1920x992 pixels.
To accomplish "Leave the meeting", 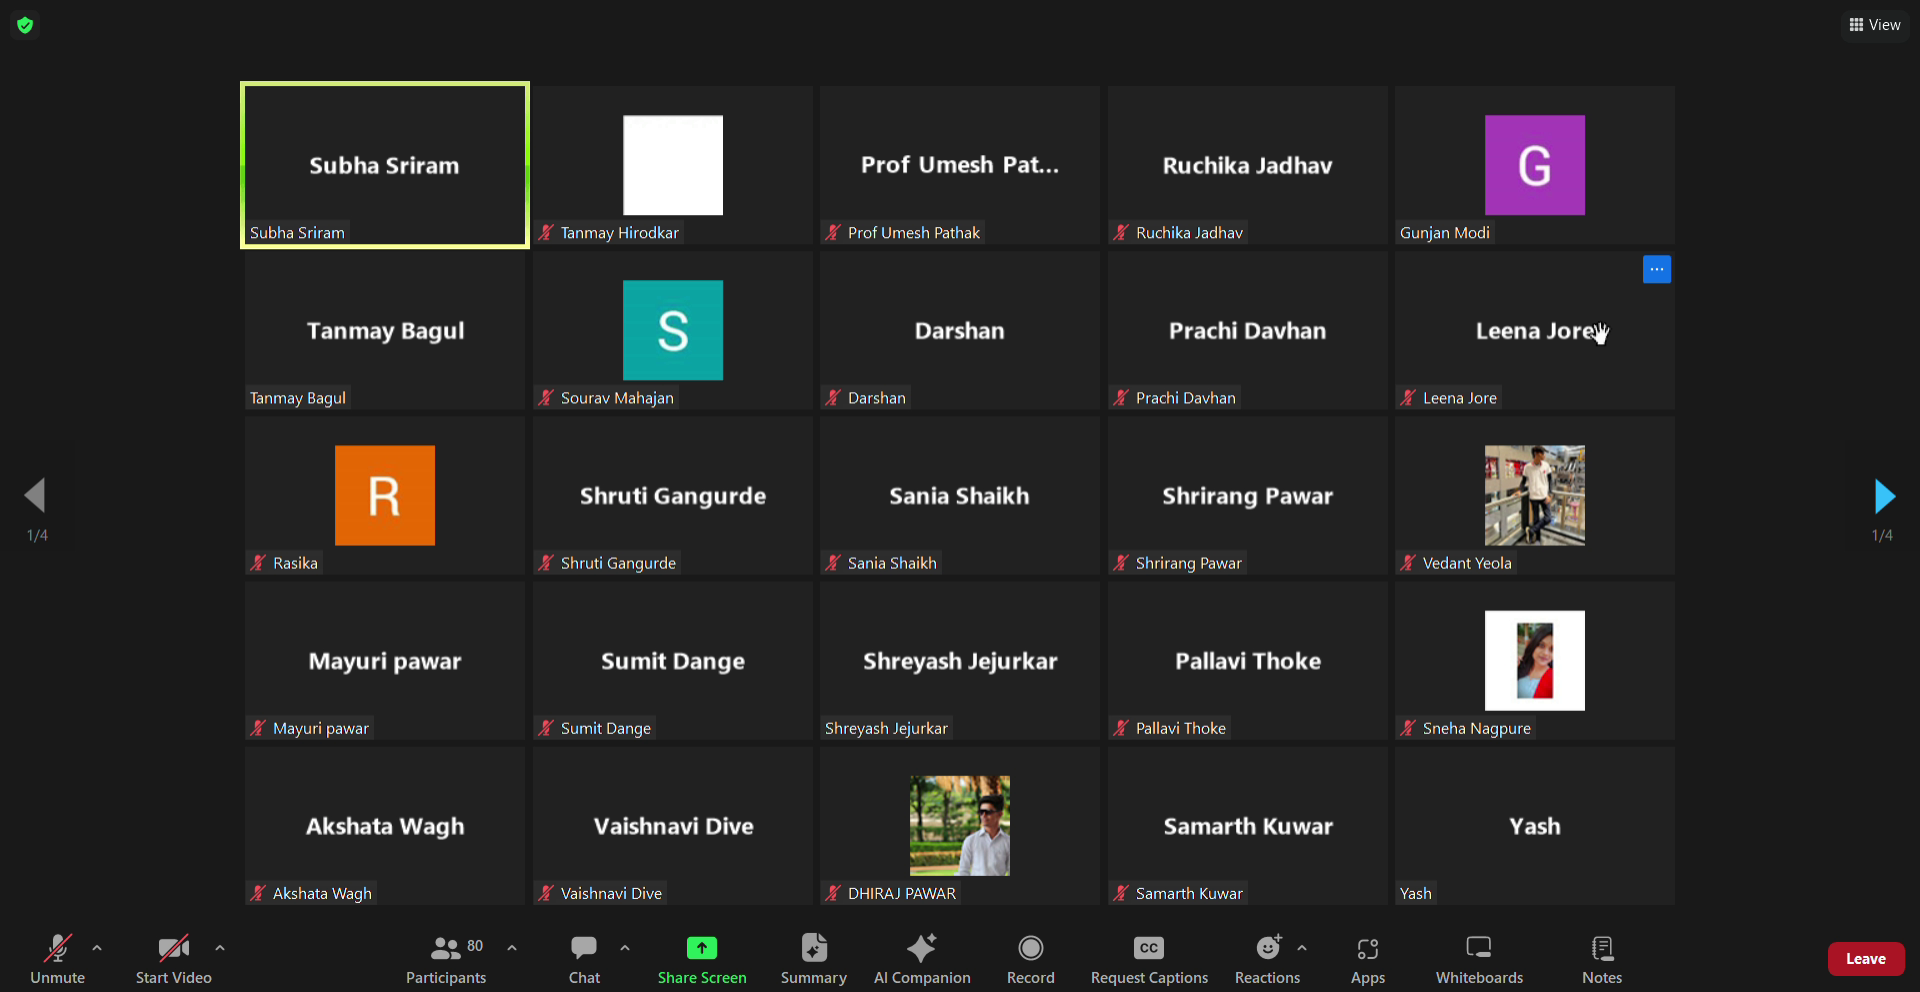I will 1865,958.
